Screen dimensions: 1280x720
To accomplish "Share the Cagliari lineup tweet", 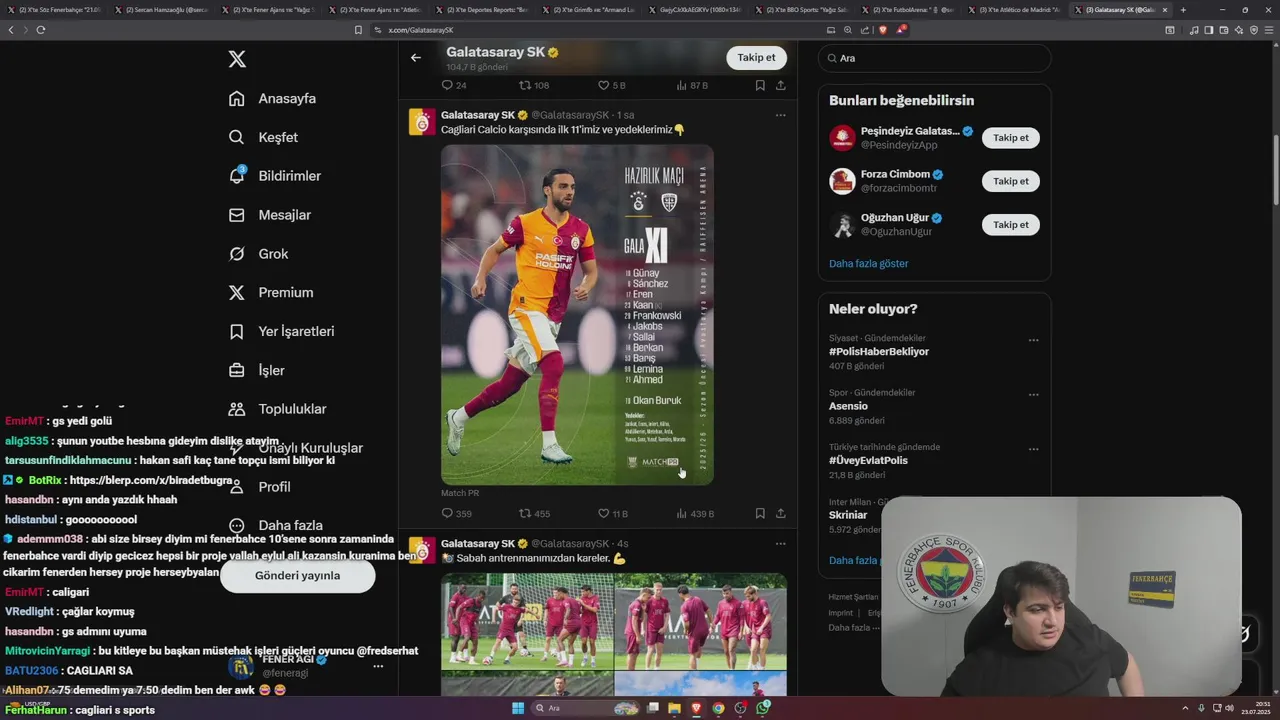I will (781, 514).
